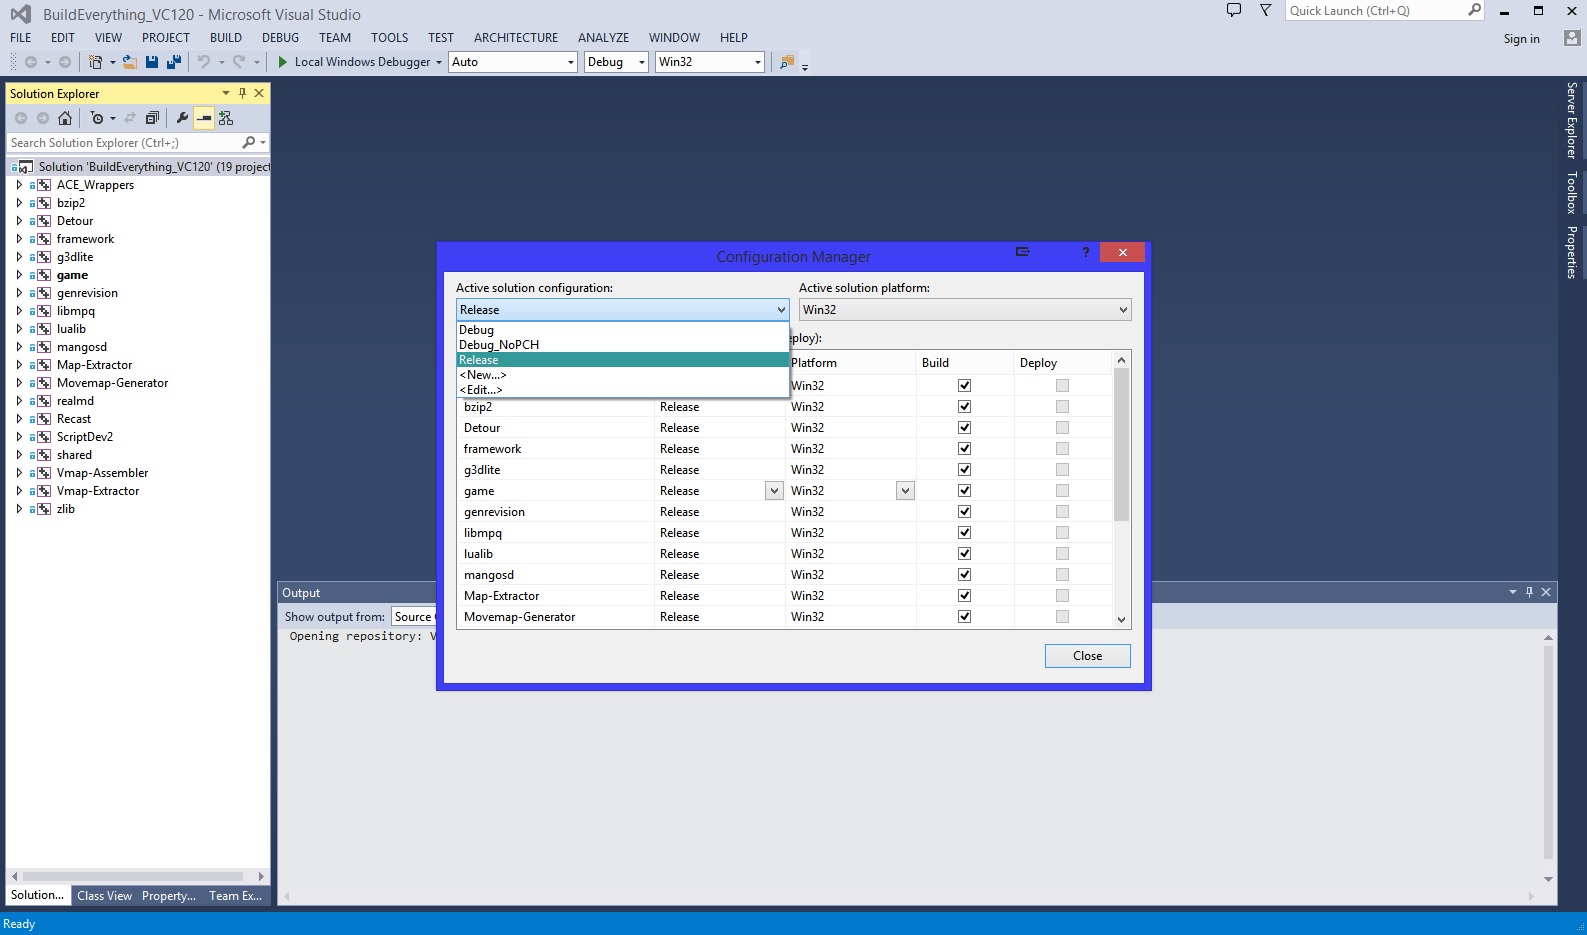1587x935 pixels.
Task: Click project list vertical scrollbar thumb
Action: point(1121,445)
